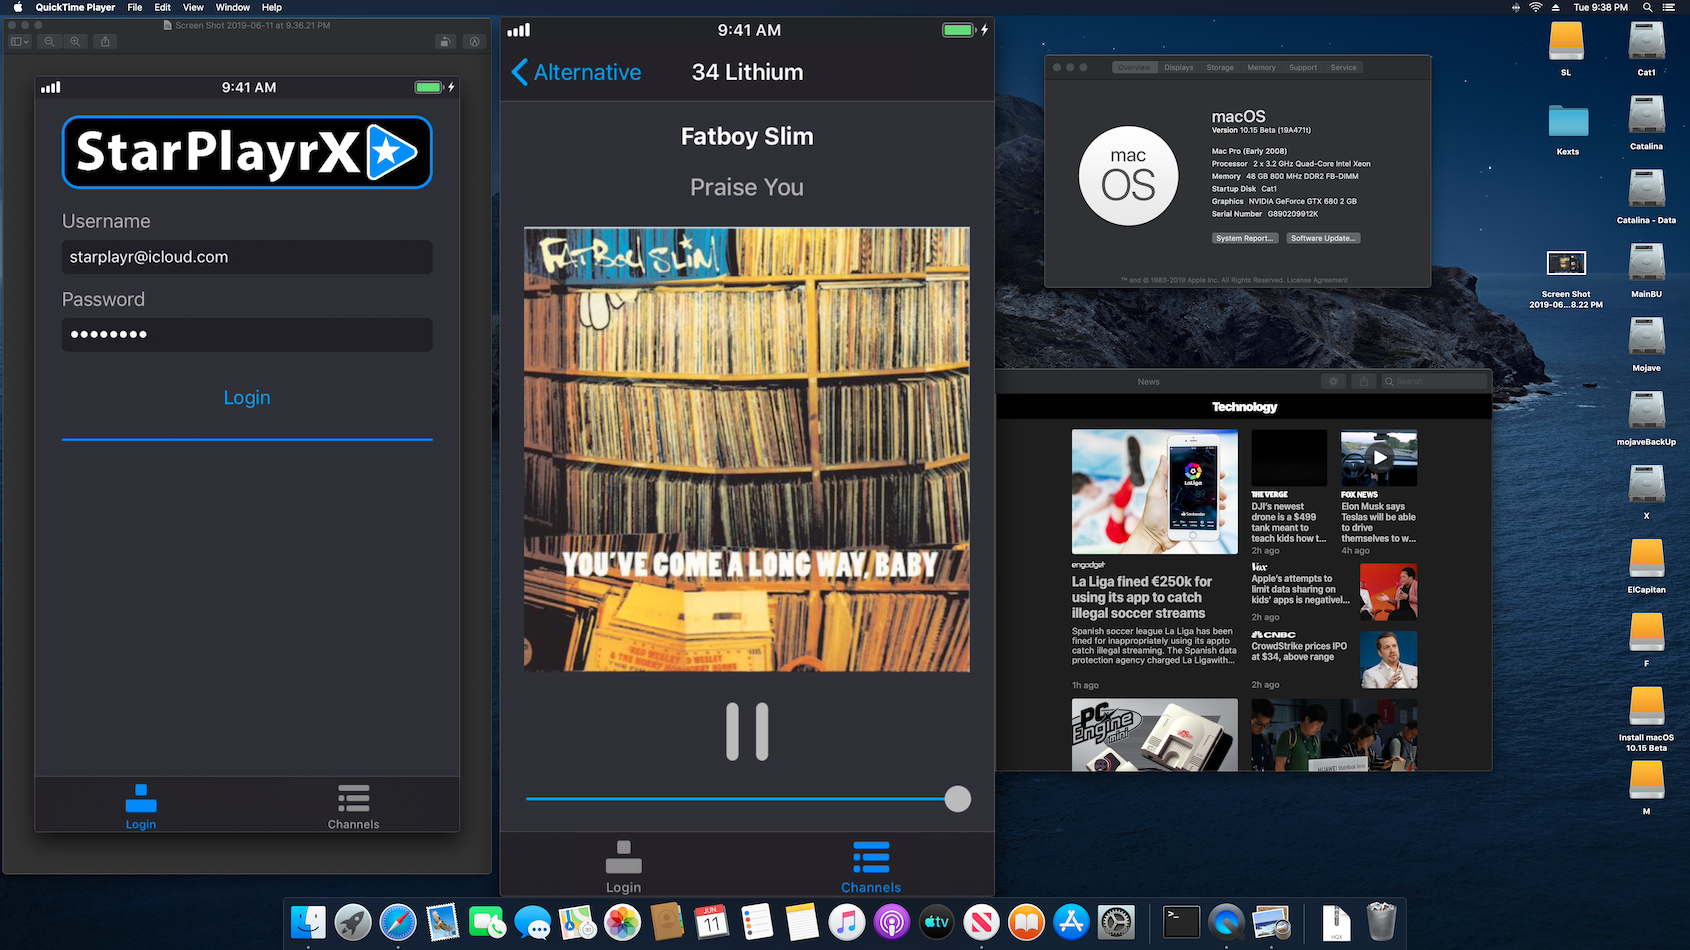Viewport: 1690px width, 950px height.
Task: Open Photos from the Dock
Action: (622, 922)
